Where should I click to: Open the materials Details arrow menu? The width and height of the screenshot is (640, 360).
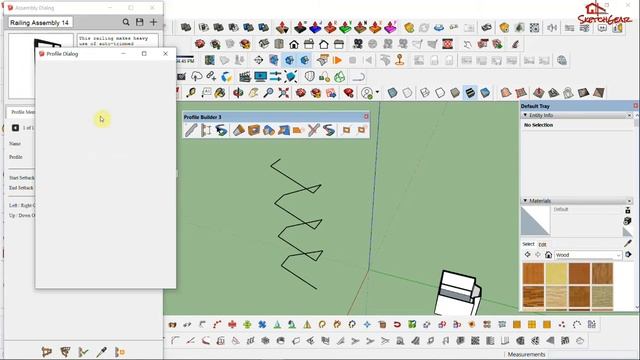tap(628, 255)
